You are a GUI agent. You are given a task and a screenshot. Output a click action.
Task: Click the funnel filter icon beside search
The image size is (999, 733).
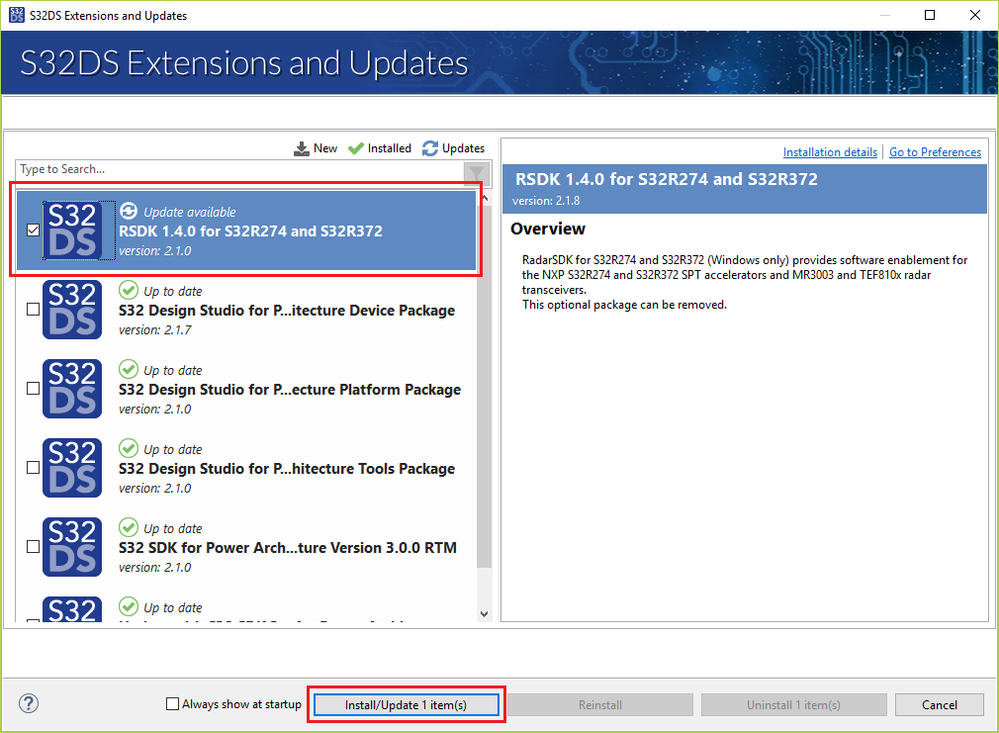(476, 173)
